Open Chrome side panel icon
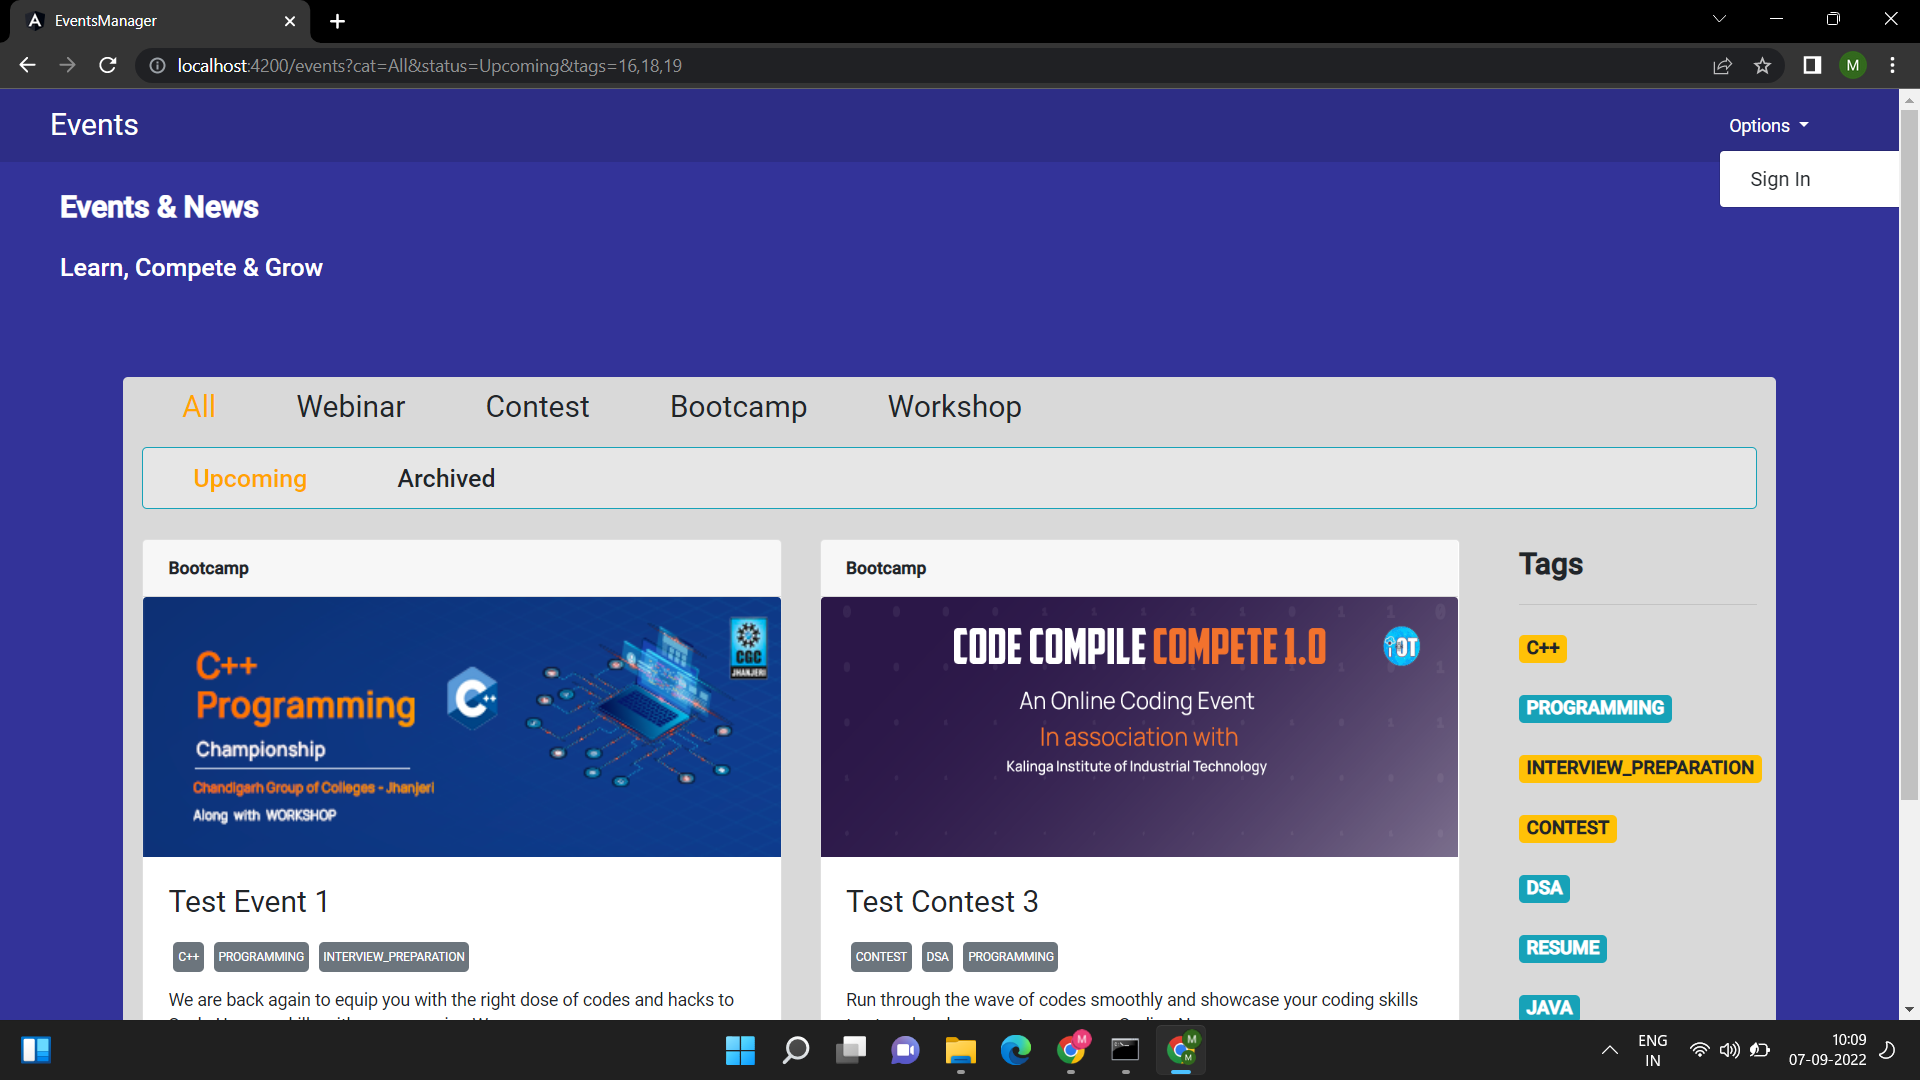Viewport: 1920px width, 1080px height. [x=1811, y=66]
